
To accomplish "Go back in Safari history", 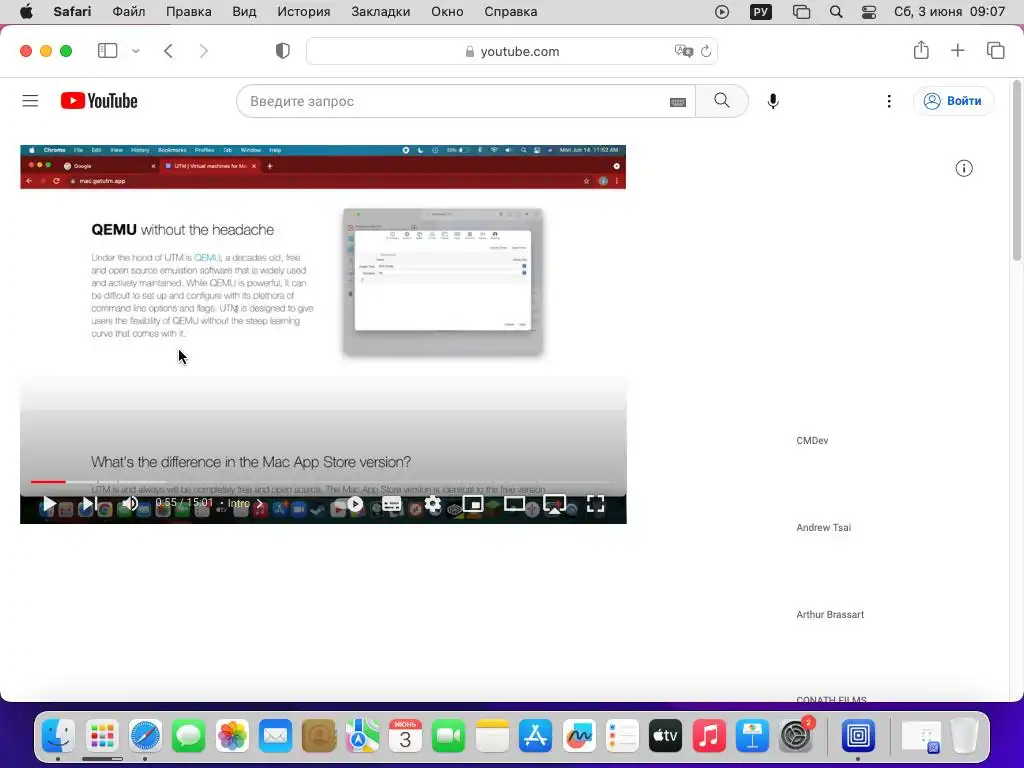I will [168, 50].
